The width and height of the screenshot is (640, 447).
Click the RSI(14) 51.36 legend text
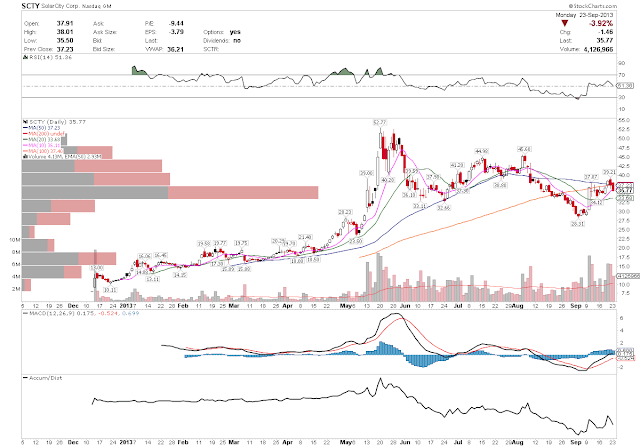point(50,58)
